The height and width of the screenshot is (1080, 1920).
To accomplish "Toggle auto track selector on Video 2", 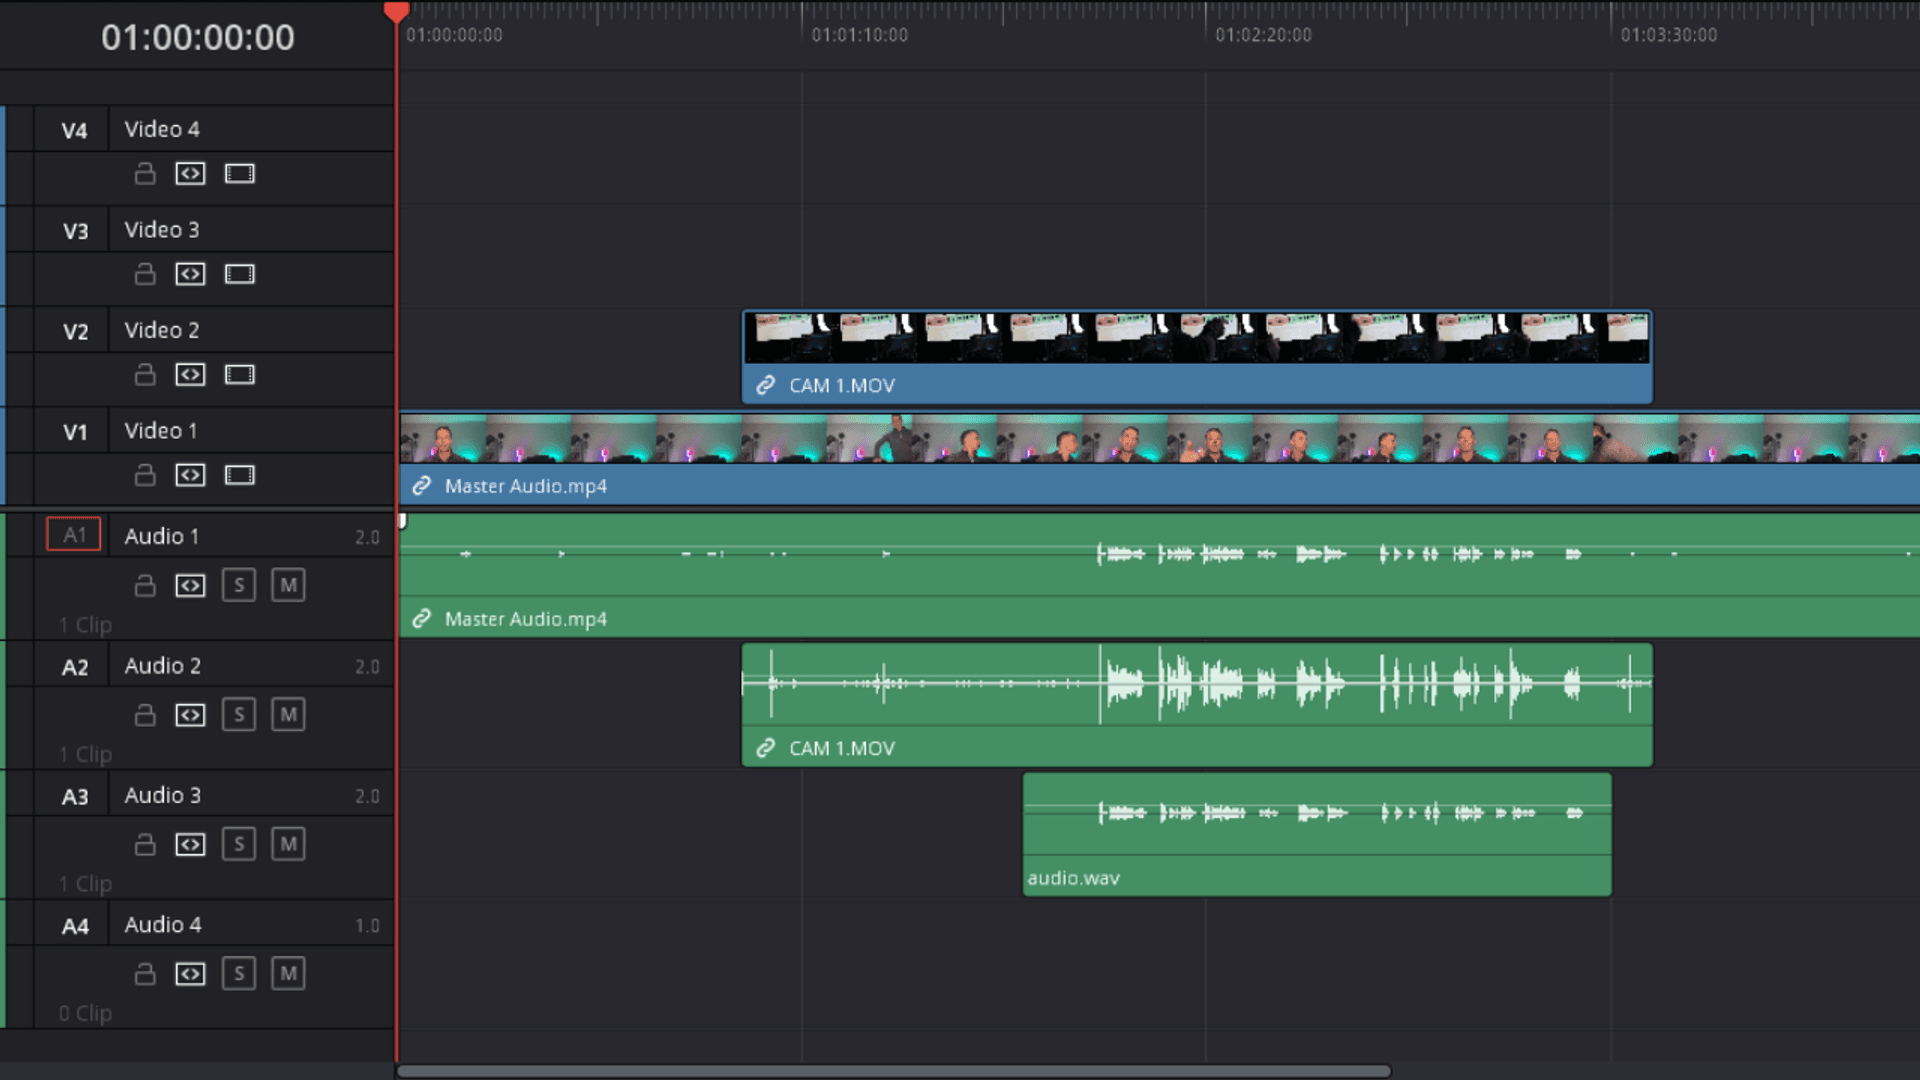I will (190, 375).
